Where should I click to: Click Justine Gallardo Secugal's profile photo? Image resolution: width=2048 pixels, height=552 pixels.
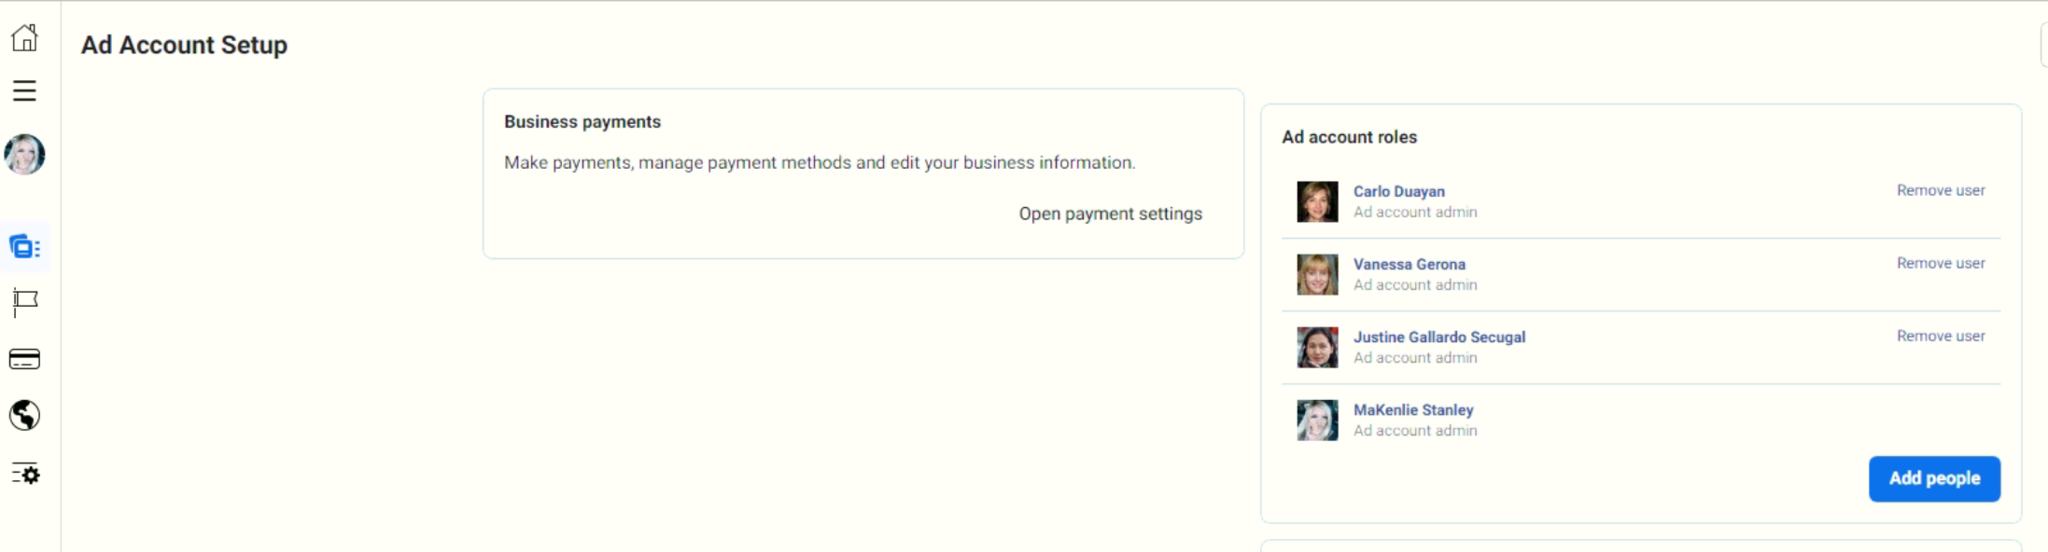(x=1317, y=348)
